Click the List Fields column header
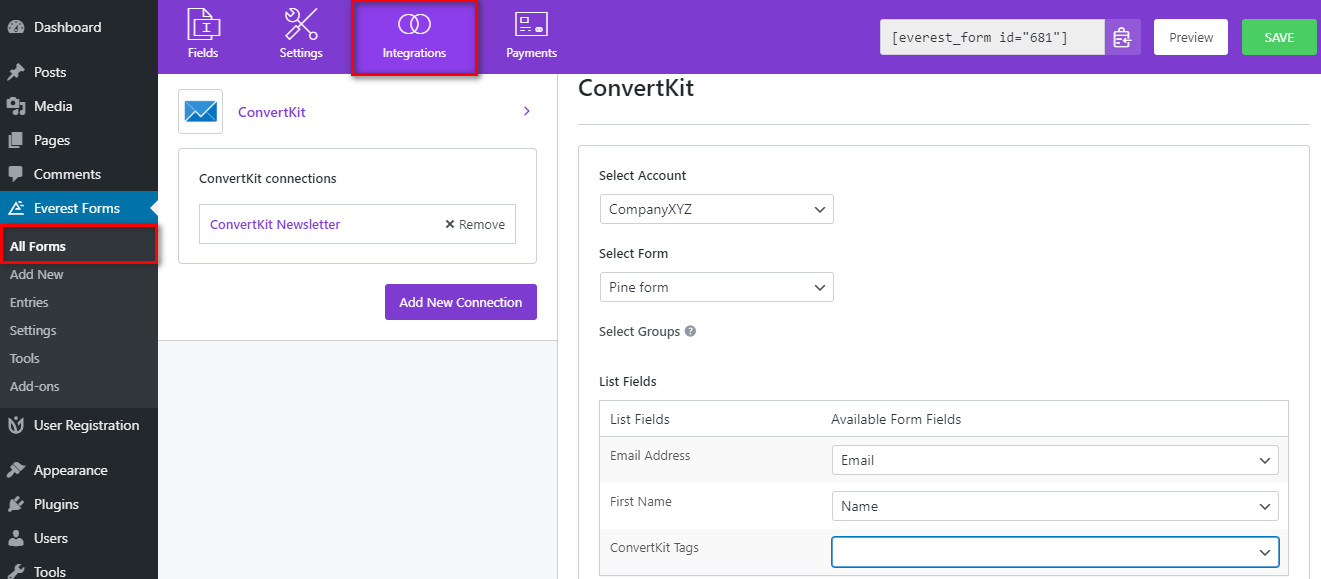 640,419
